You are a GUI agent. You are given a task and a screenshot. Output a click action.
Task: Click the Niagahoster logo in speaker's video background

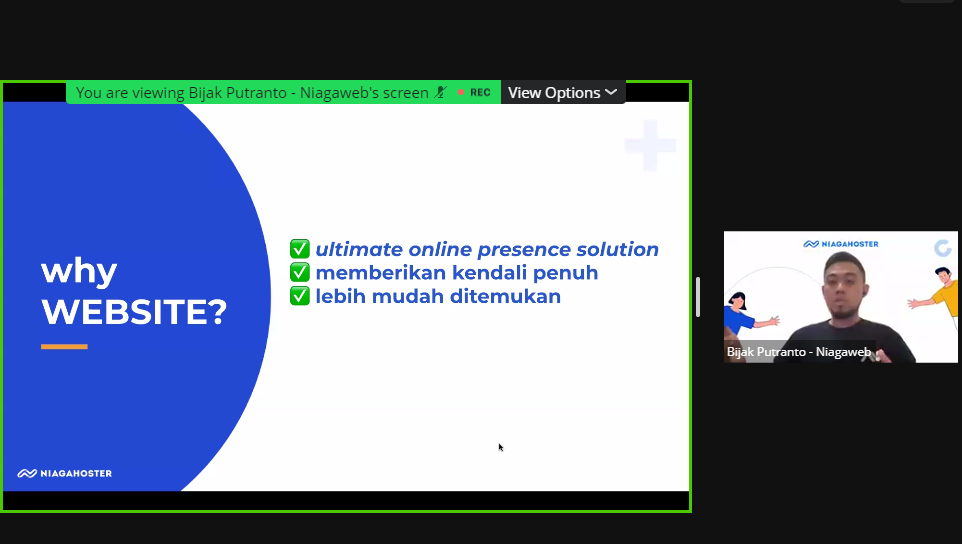click(840, 243)
